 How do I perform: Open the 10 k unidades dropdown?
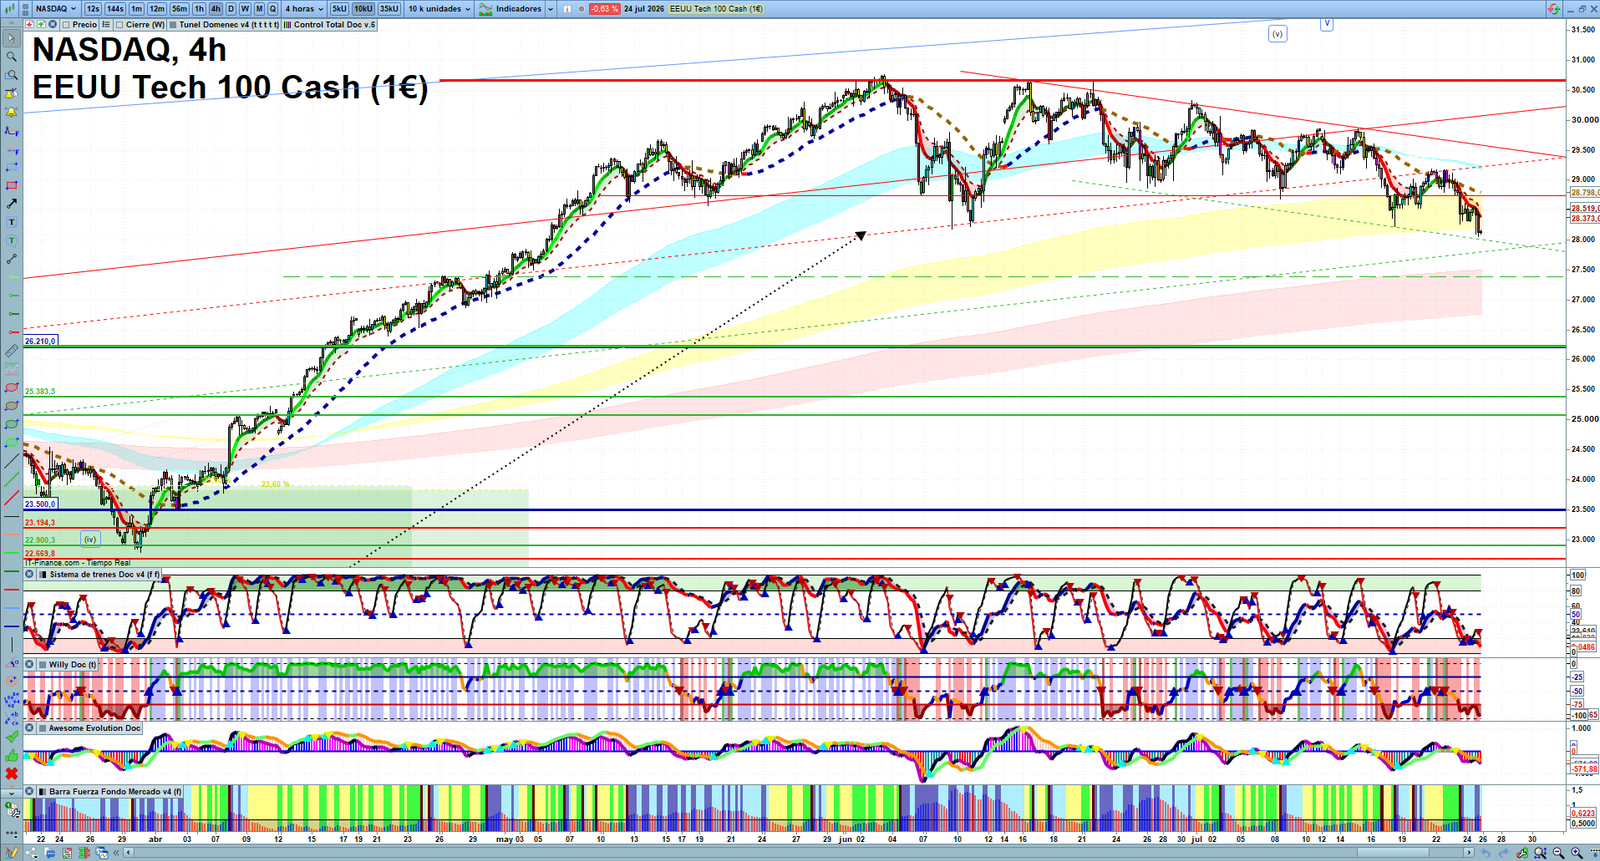(438, 8)
